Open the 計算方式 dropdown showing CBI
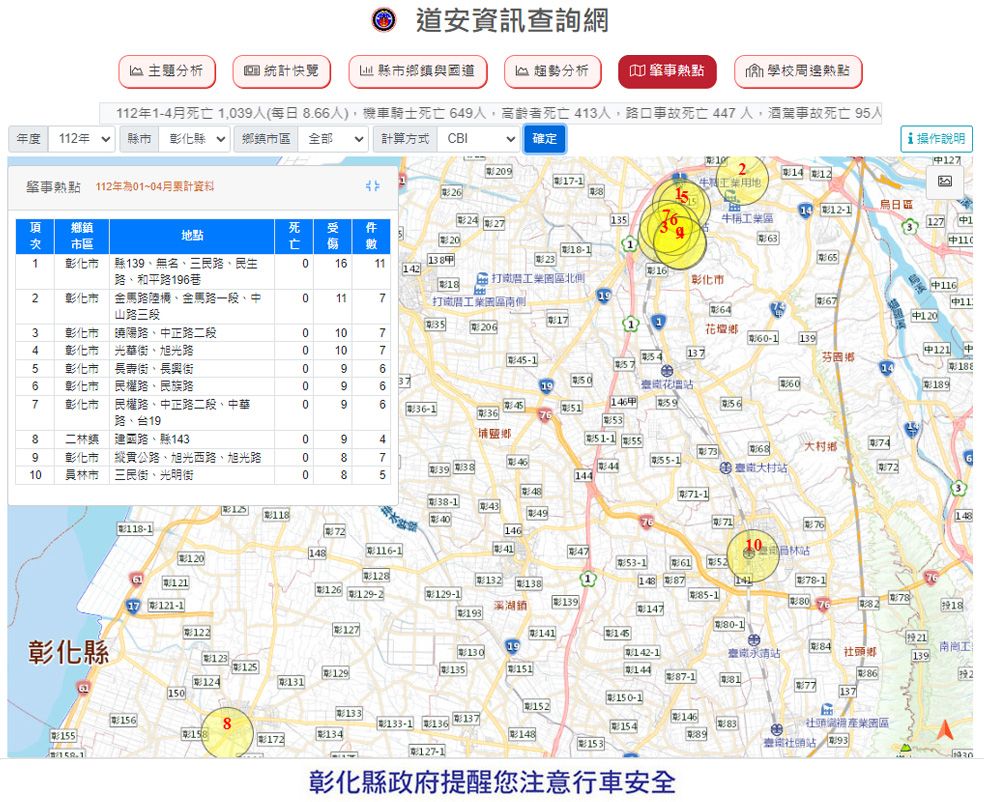This screenshot has width=984, height=802. click(x=477, y=139)
